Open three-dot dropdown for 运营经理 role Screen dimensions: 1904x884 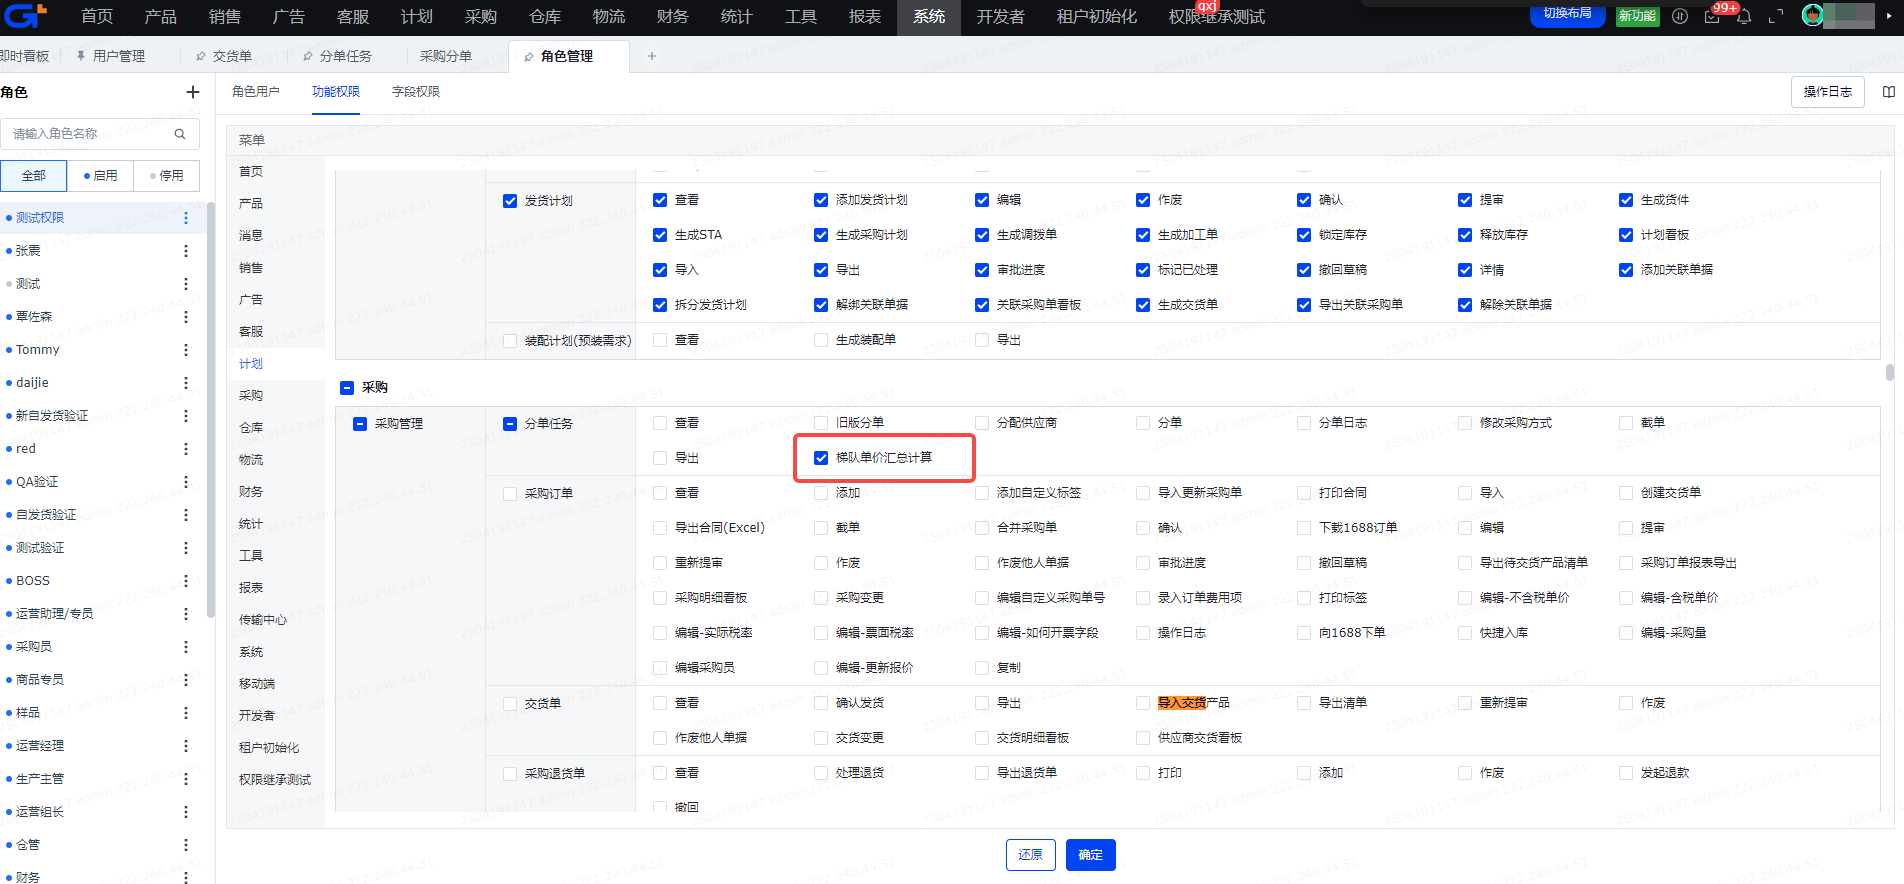click(x=186, y=745)
